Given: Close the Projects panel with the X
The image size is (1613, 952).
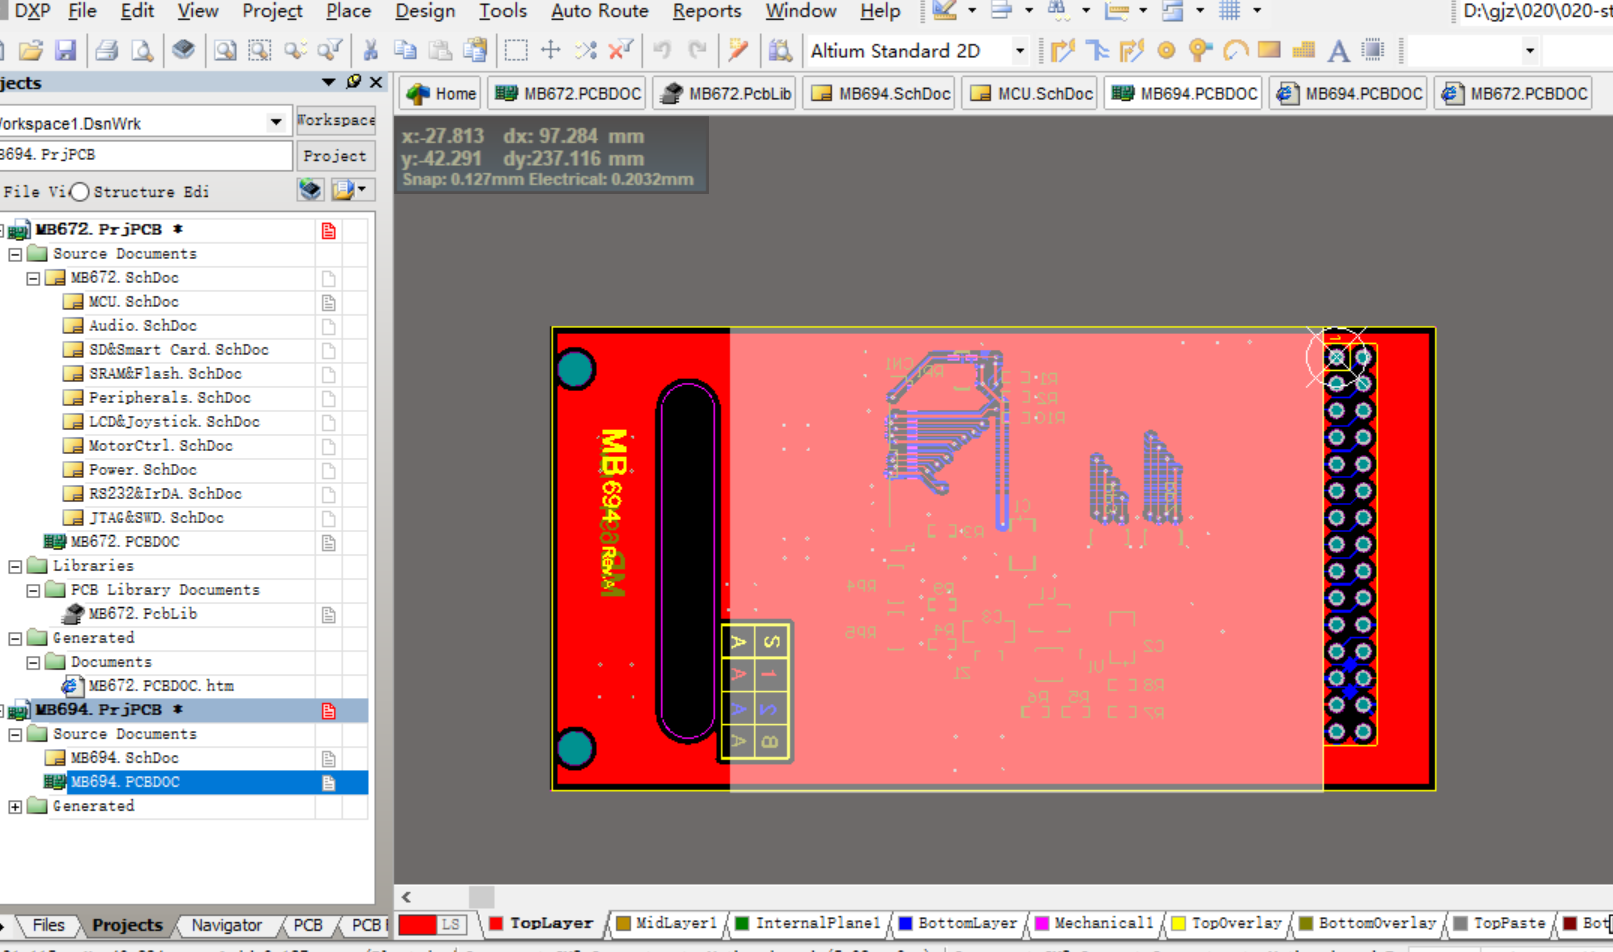Looking at the screenshot, I should pos(376,82).
